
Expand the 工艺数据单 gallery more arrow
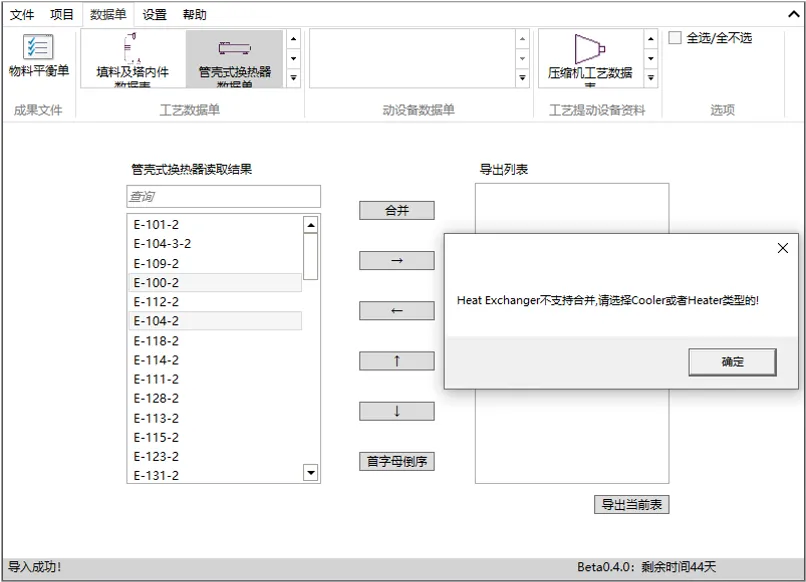point(293,78)
